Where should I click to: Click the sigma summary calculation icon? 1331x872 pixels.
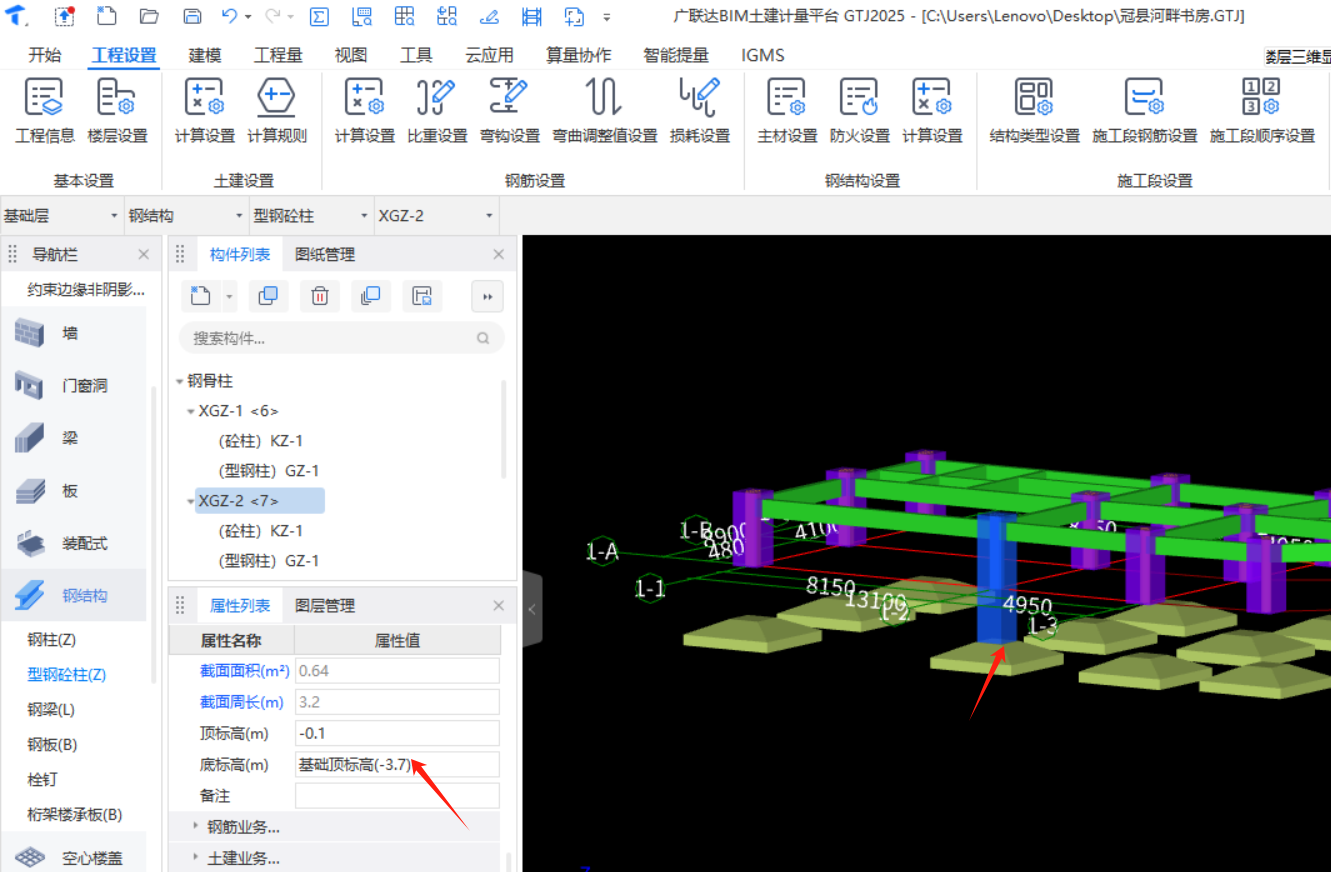pyautogui.click(x=319, y=16)
